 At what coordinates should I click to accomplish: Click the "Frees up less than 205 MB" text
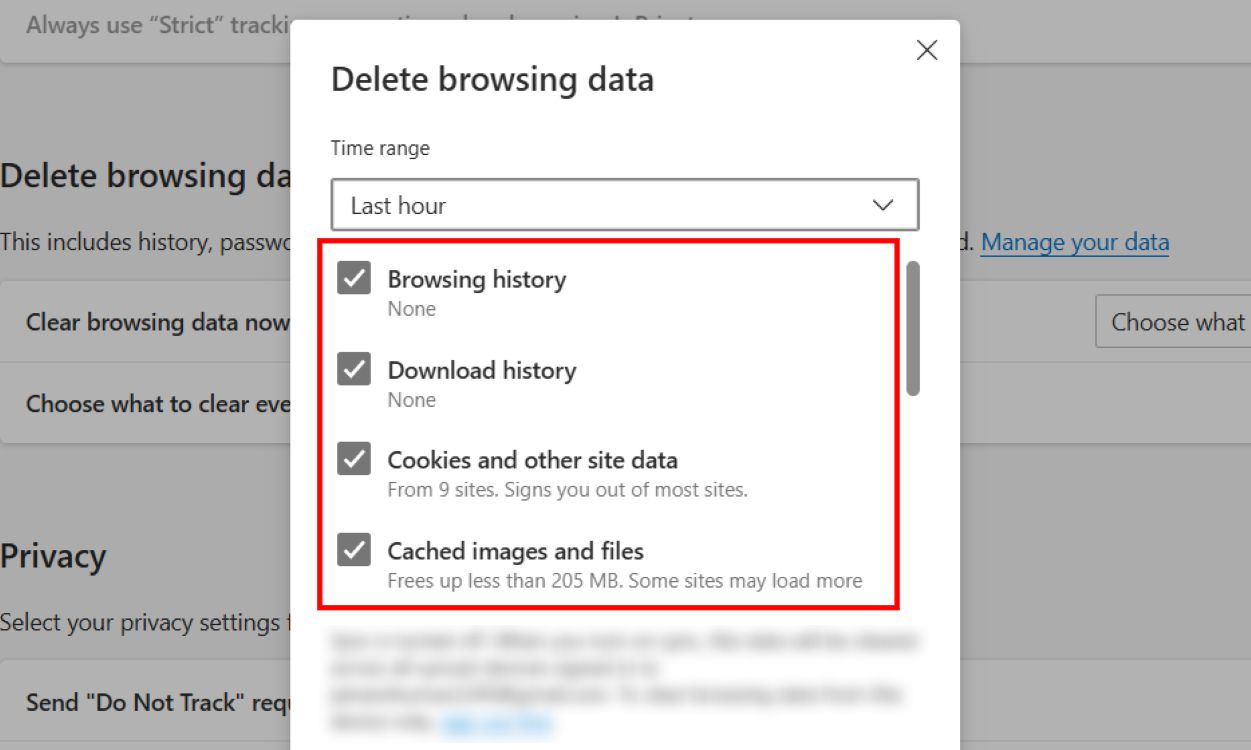(624, 580)
